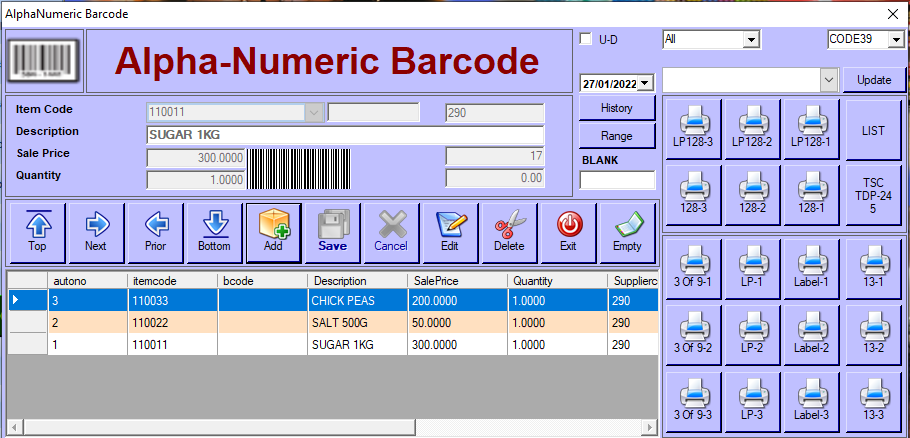Screen dimensions: 910x438
Task: Expand the All filter dropdown
Action: pos(749,39)
